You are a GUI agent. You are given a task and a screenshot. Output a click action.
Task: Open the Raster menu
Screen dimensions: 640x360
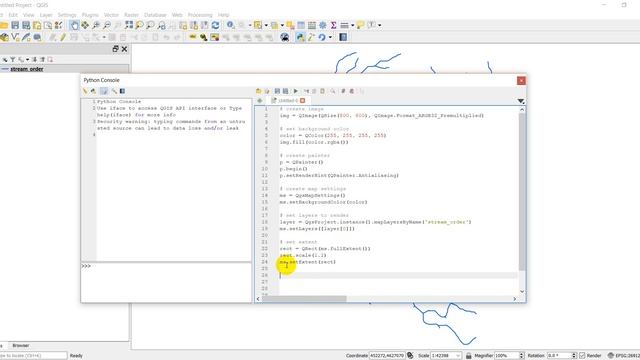click(x=131, y=15)
